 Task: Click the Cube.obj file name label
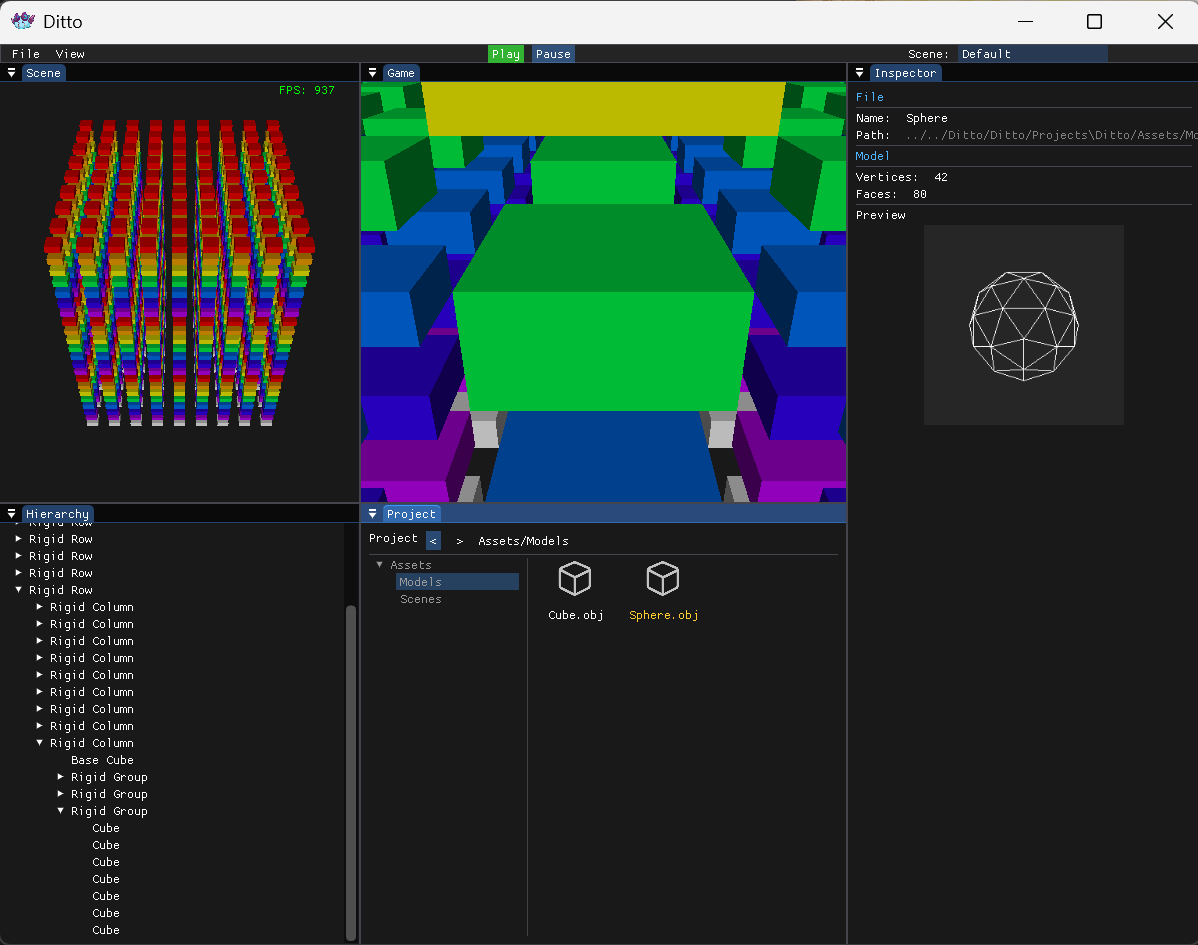tap(575, 615)
